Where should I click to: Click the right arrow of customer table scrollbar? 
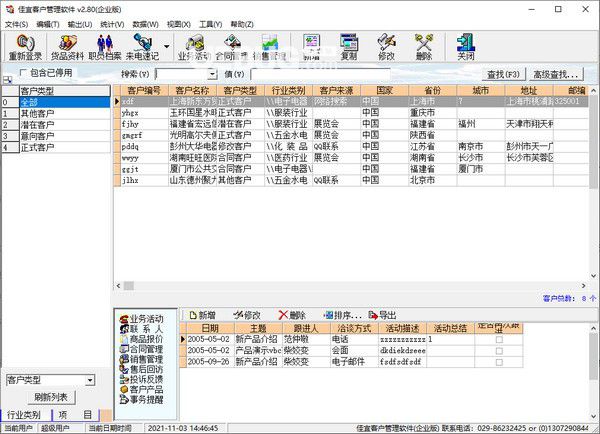click(584, 286)
